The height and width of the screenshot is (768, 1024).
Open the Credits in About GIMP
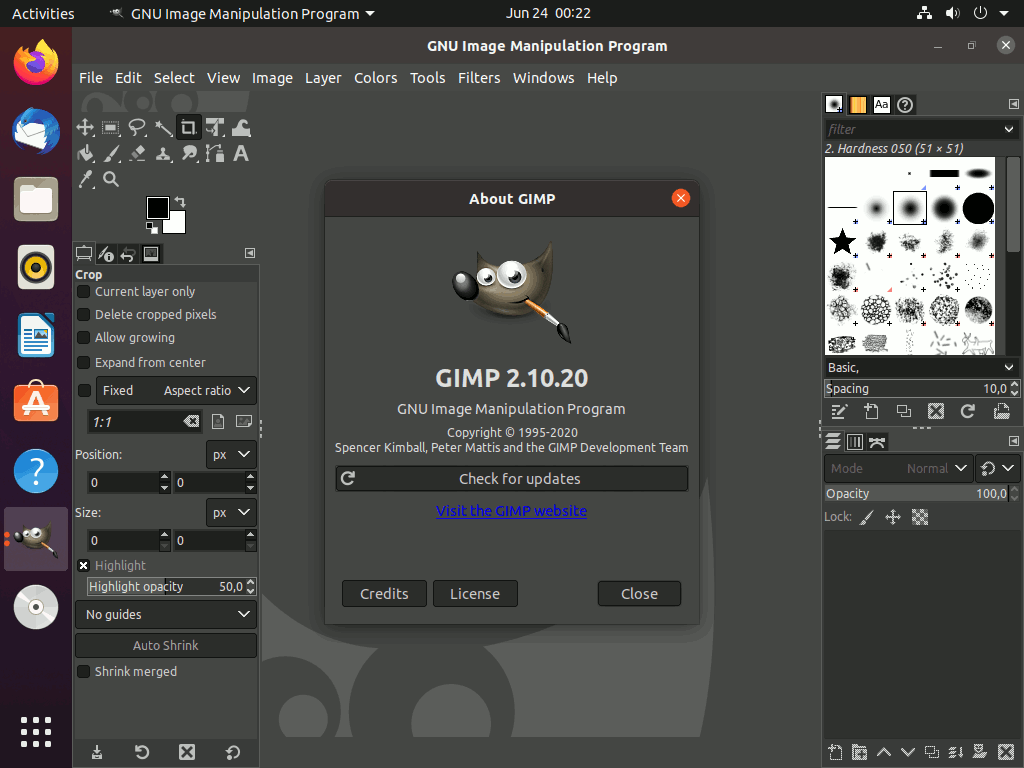click(x=384, y=594)
